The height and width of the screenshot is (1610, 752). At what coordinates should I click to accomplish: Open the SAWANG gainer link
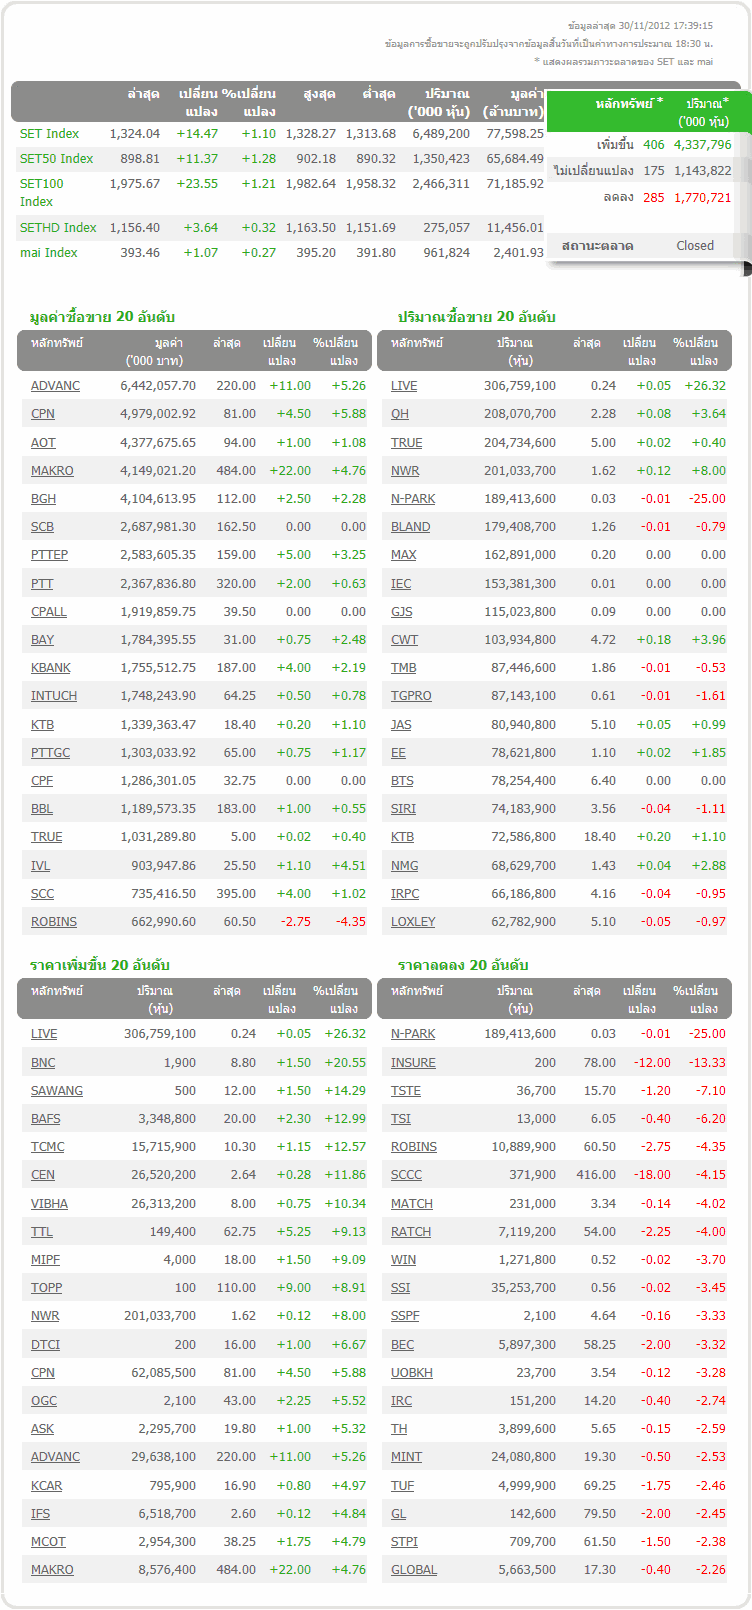click(57, 1091)
